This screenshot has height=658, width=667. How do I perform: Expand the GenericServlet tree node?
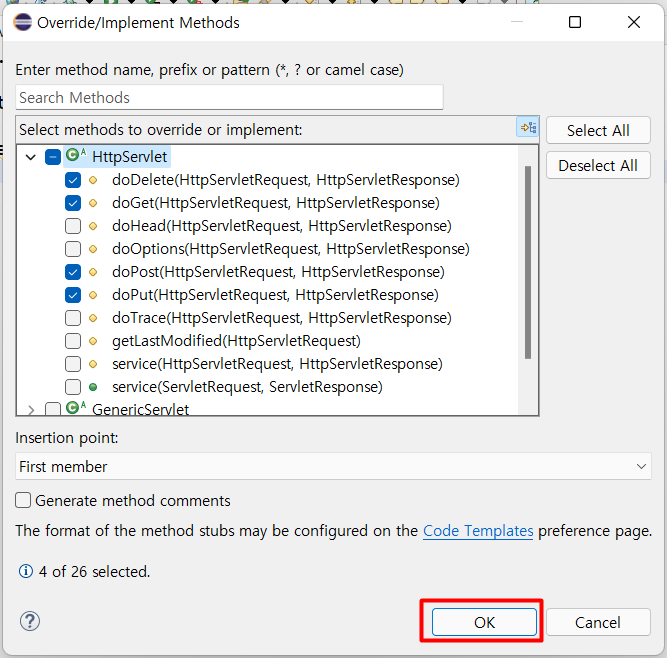coord(31,410)
